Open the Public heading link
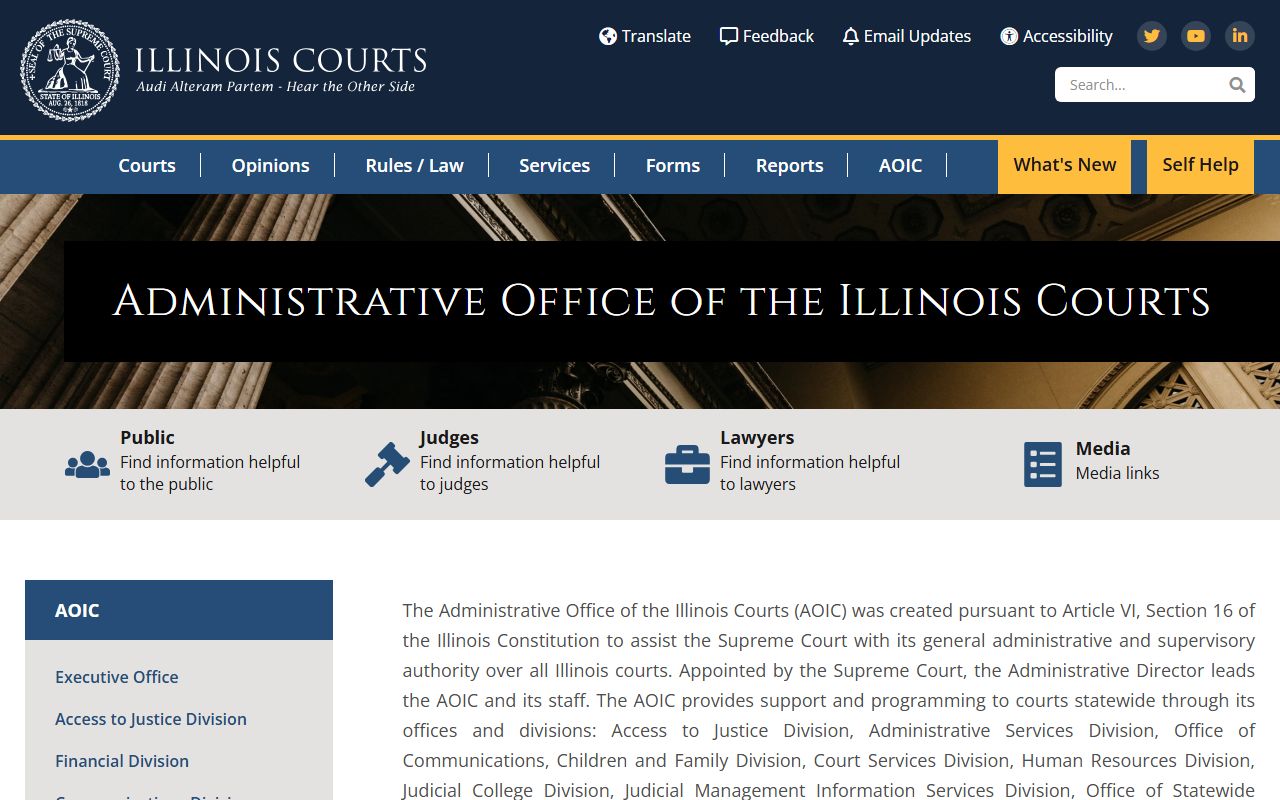This screenshot has height=800, width=1280. pos(147,437)
